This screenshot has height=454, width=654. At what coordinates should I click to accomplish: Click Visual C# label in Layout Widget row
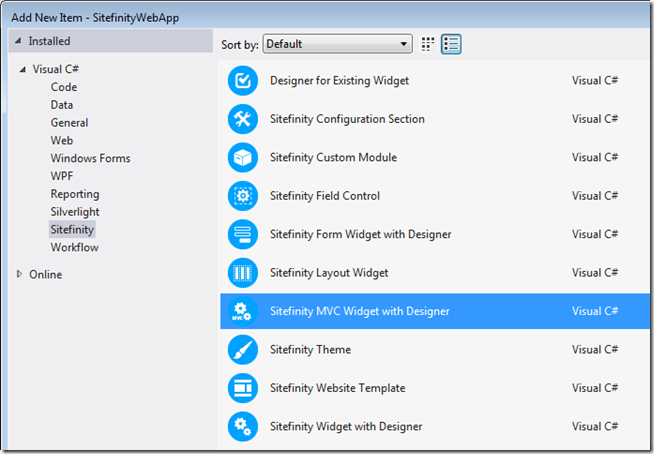(595, 273)
